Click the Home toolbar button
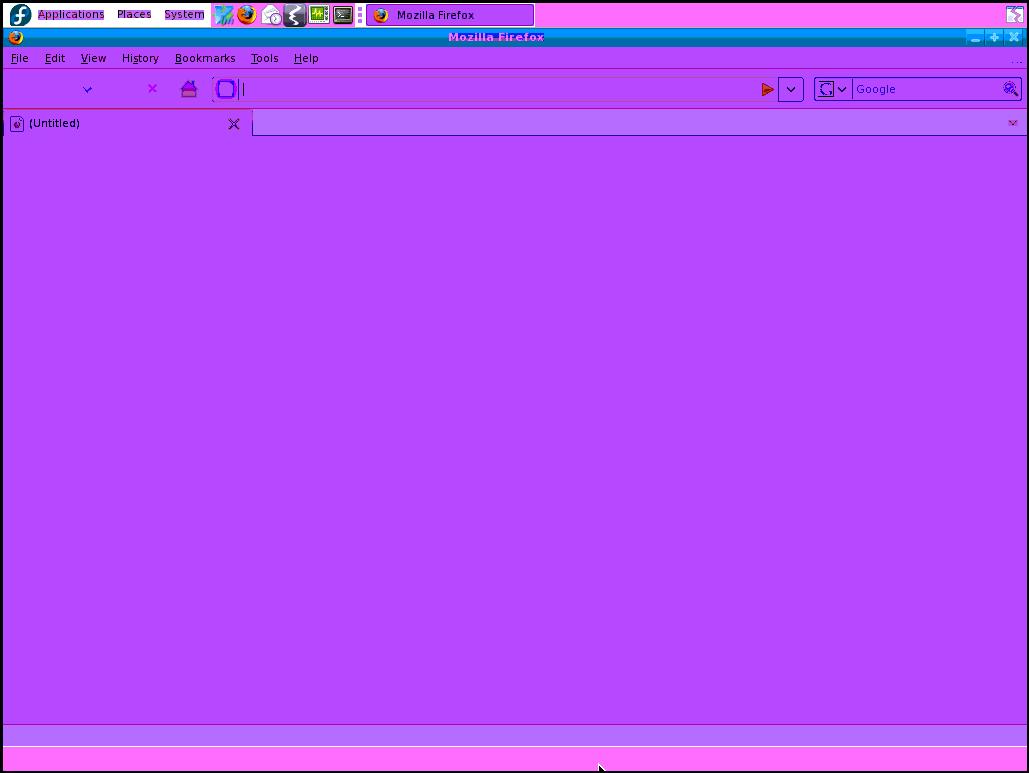This screenshot has width=1029, height=773. (x=189, y=89)
